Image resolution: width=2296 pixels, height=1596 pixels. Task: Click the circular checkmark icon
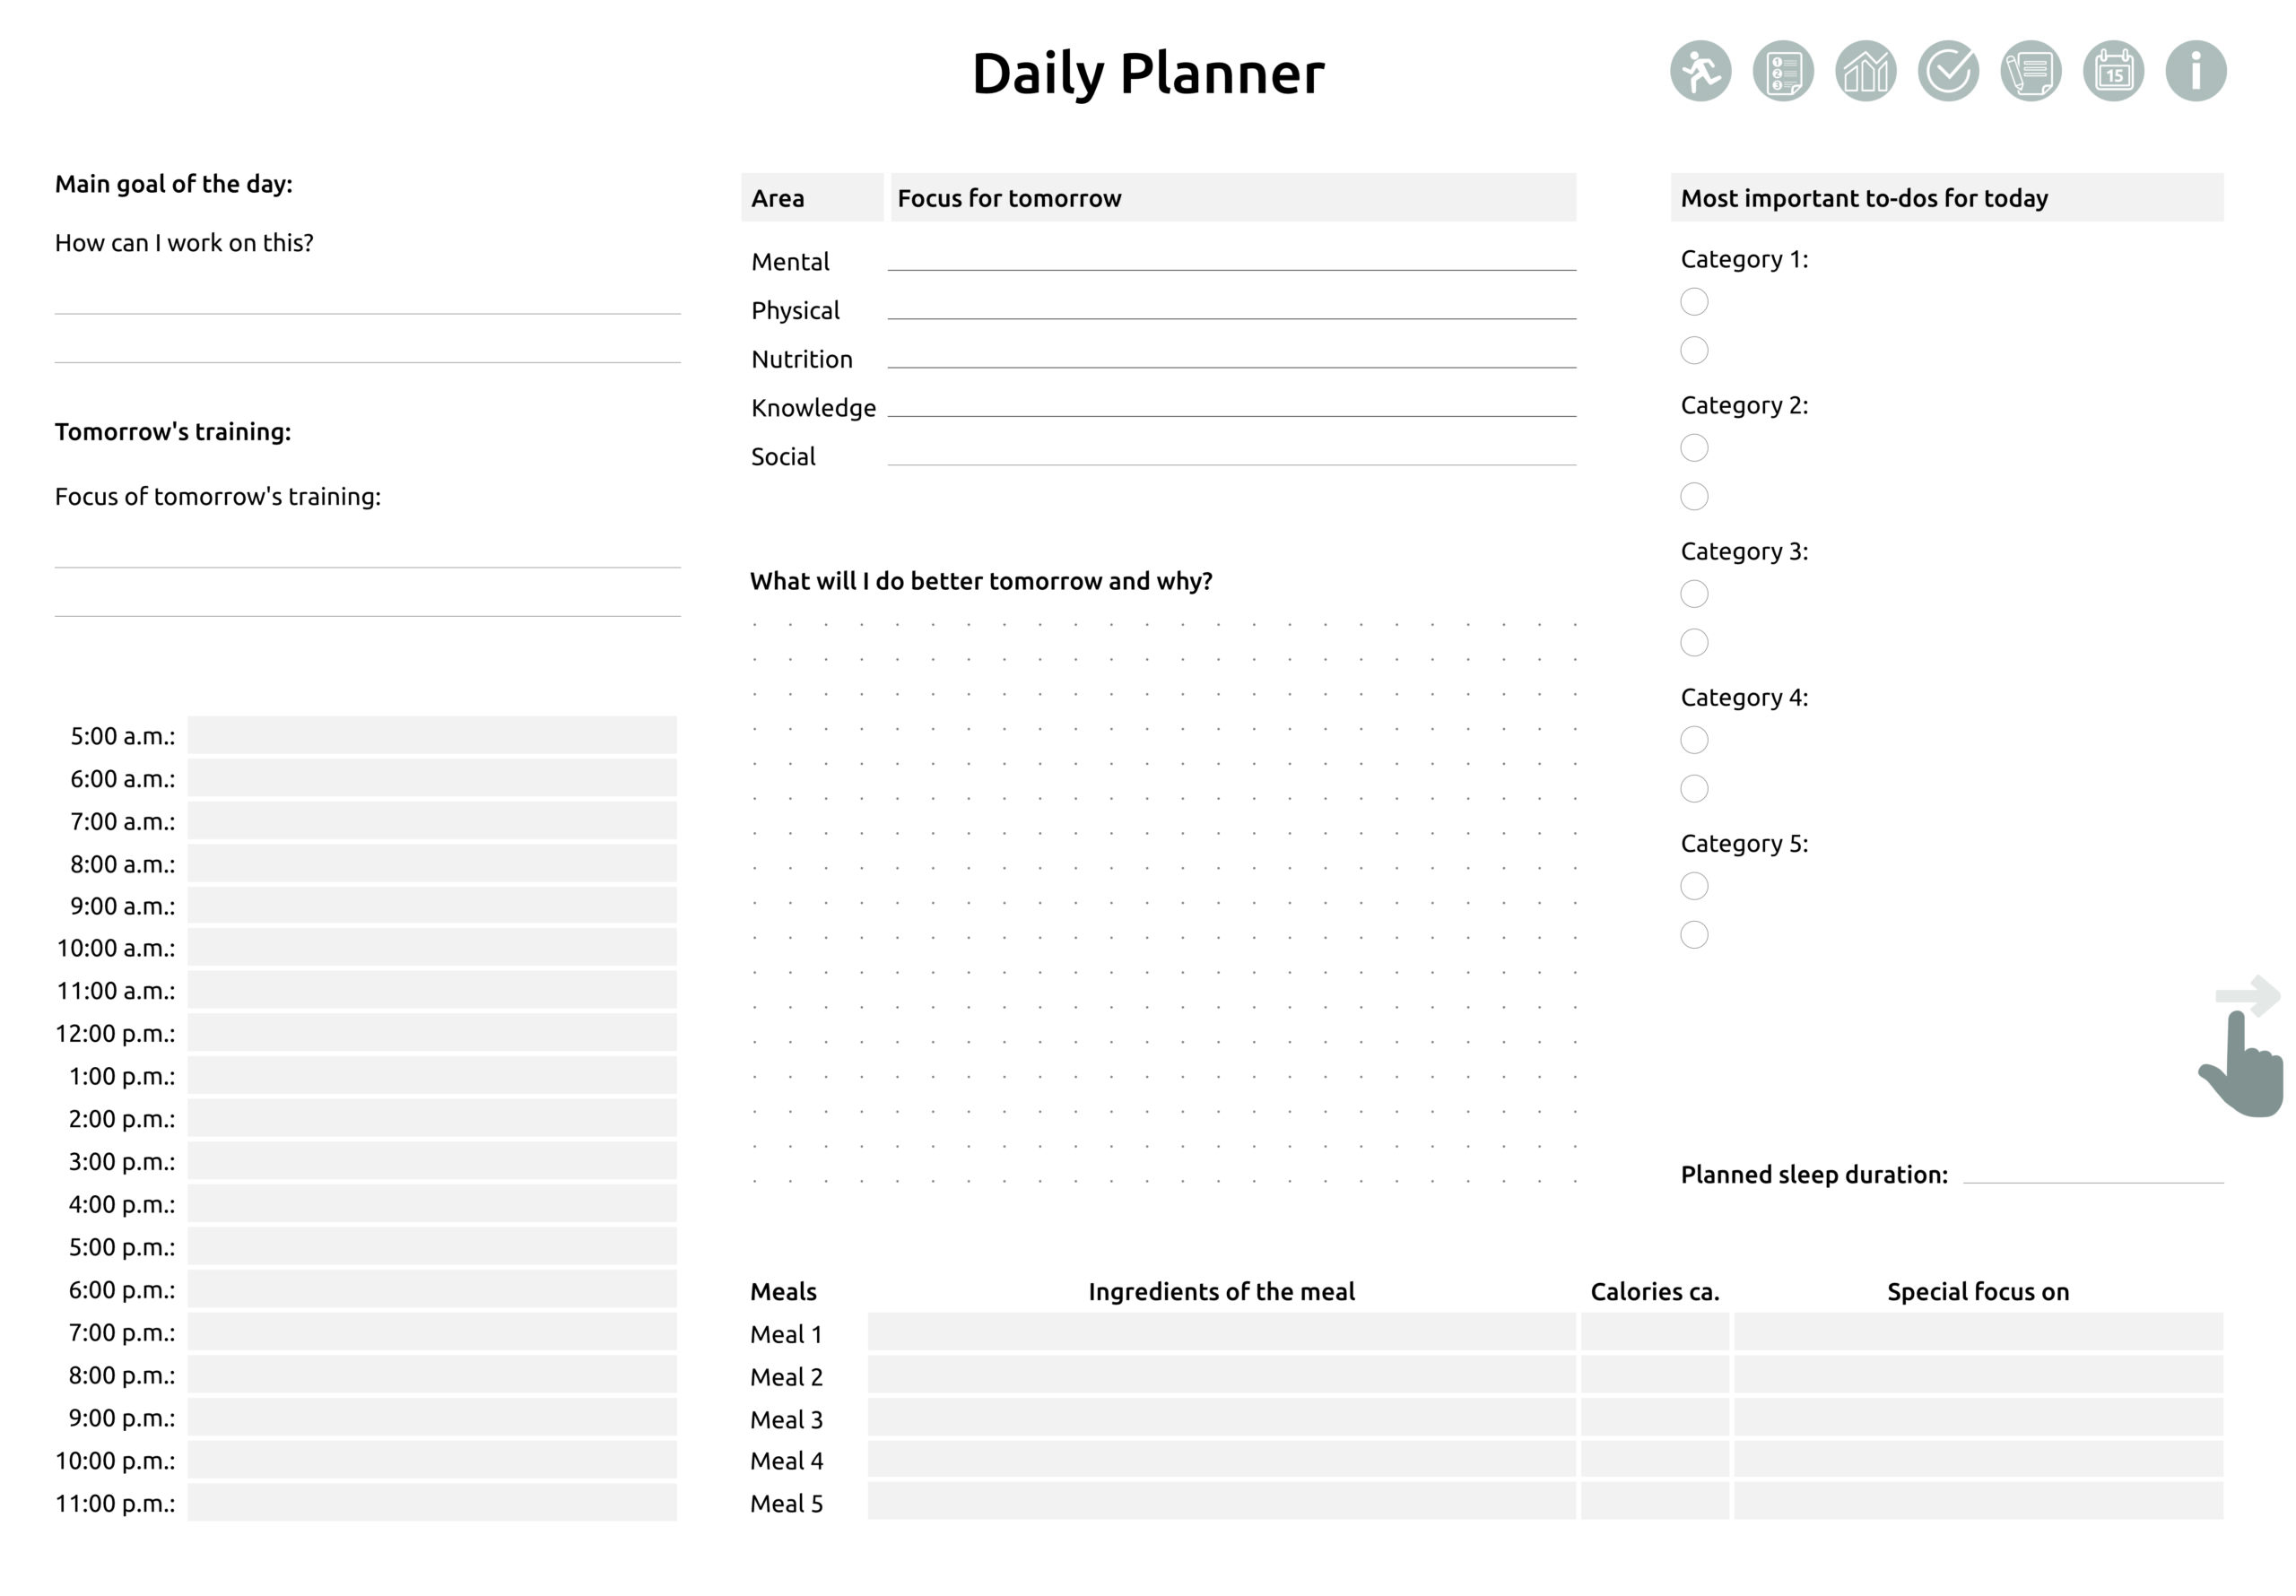point(1948,71)
